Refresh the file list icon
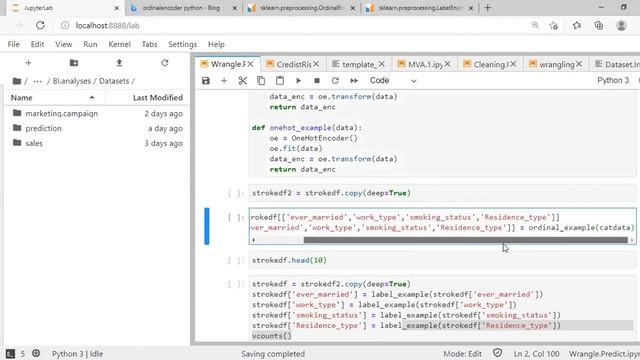Image resolution: width=640 pixels, height=360 pixels. (164, 62)
